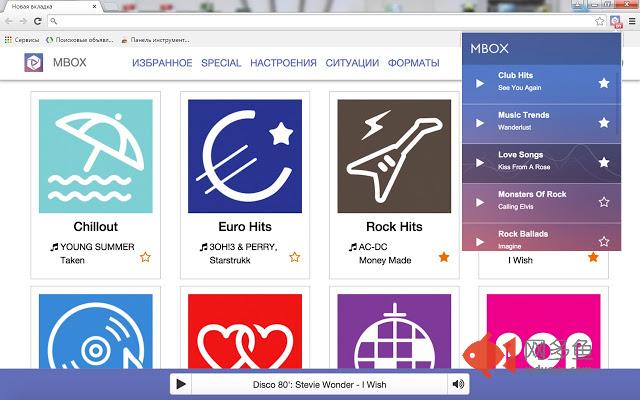
Task: Play the Rock Ballads station in popup
Action: pos(480,242)
